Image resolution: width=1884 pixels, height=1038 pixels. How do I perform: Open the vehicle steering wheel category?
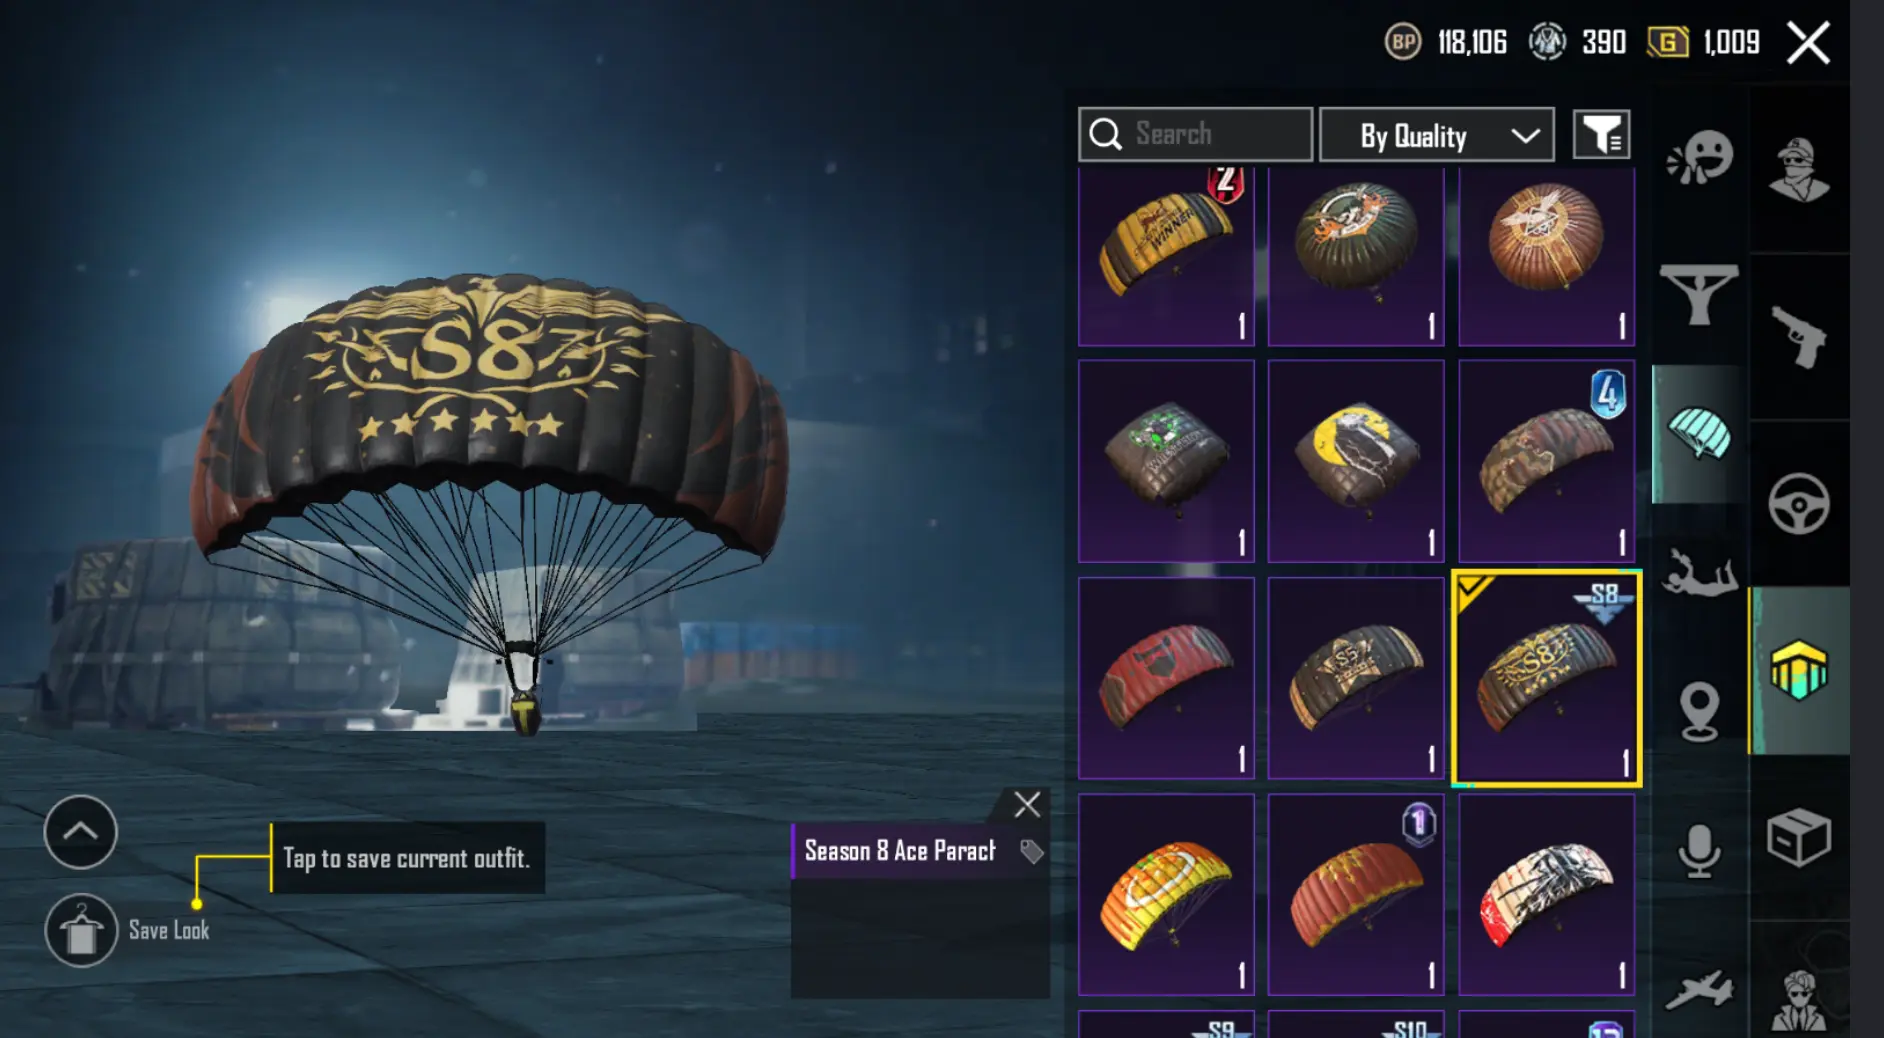coord(1798,503)
